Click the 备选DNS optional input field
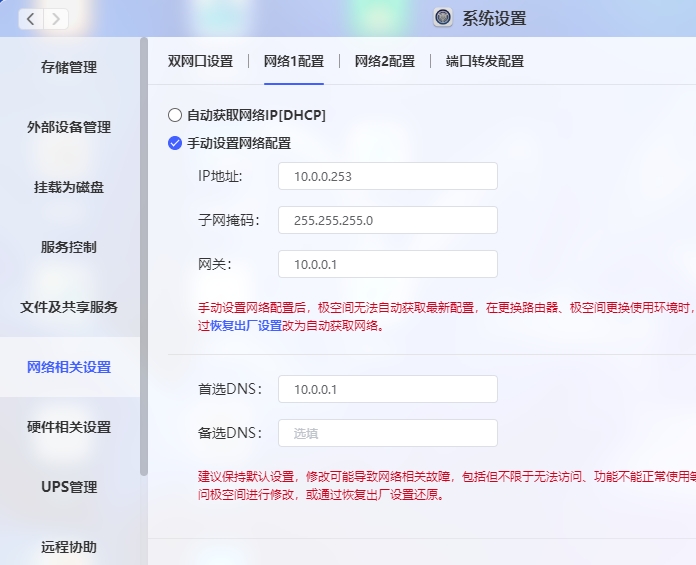This screenshot has width=696, height=565. 388,433
